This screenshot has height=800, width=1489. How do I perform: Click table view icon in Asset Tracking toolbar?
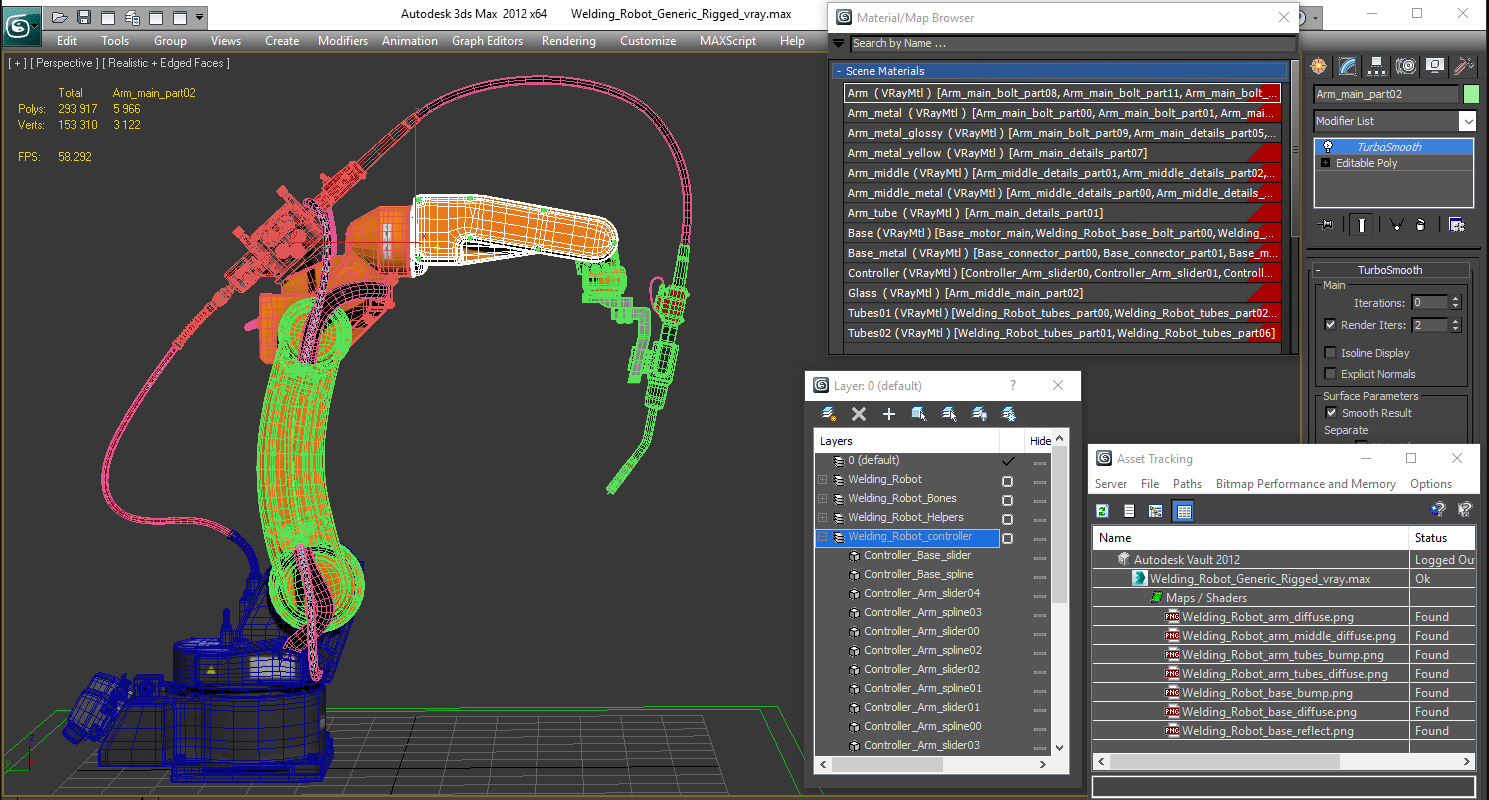(1184, 511)
